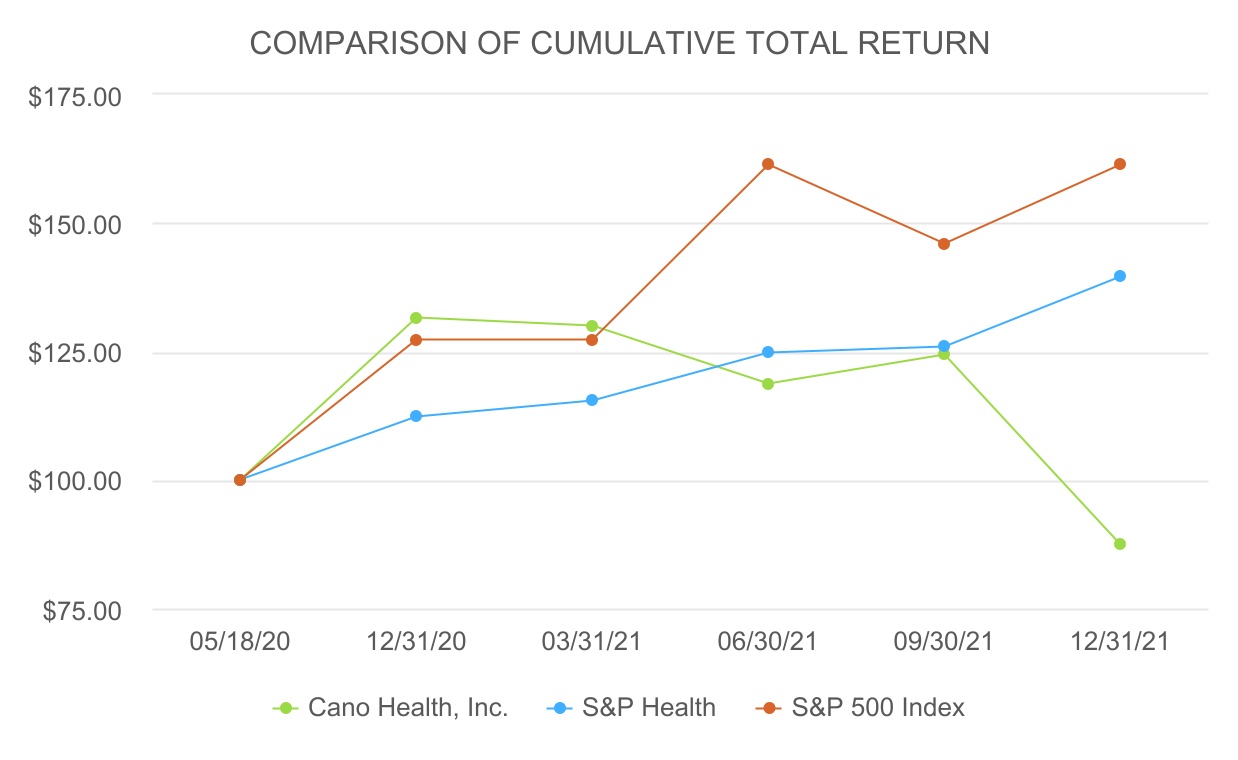1238x760 pixels.
Task: Click the chart title text
Action: [619, 43]
